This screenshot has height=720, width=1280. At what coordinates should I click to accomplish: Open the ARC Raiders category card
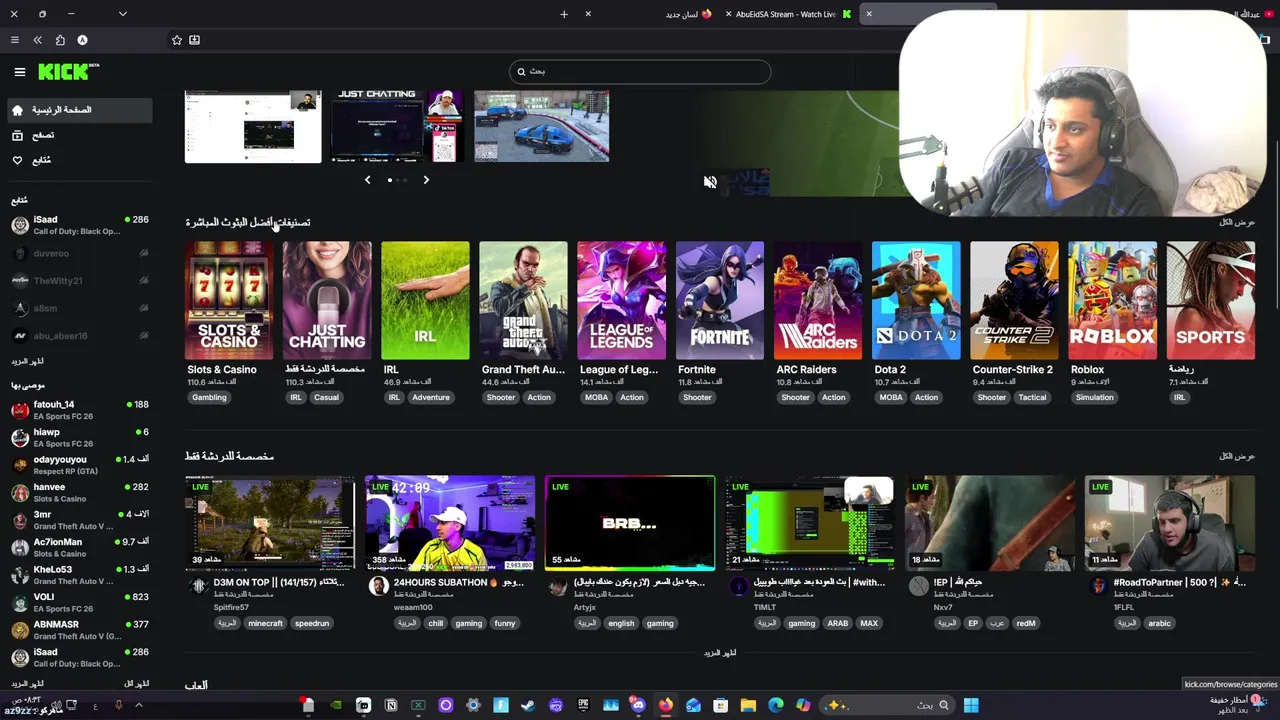[818, 300]
